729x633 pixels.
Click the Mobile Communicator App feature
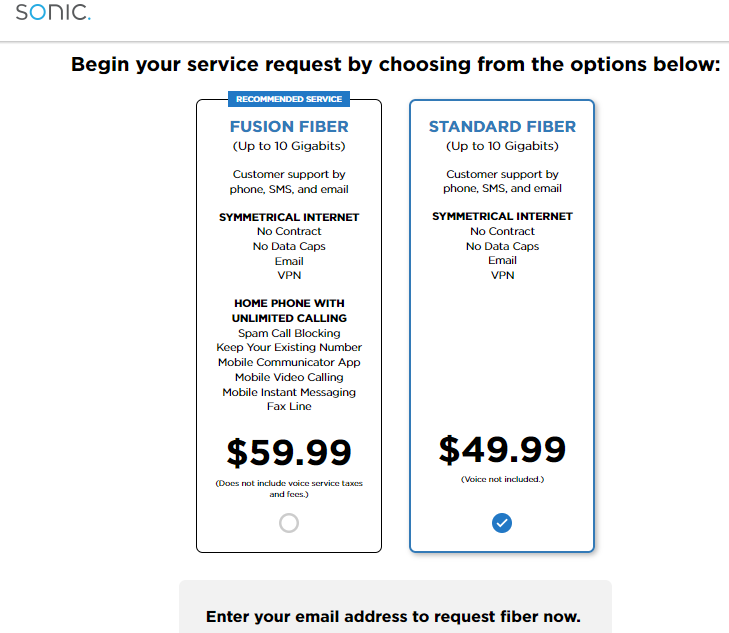point(289,362)
